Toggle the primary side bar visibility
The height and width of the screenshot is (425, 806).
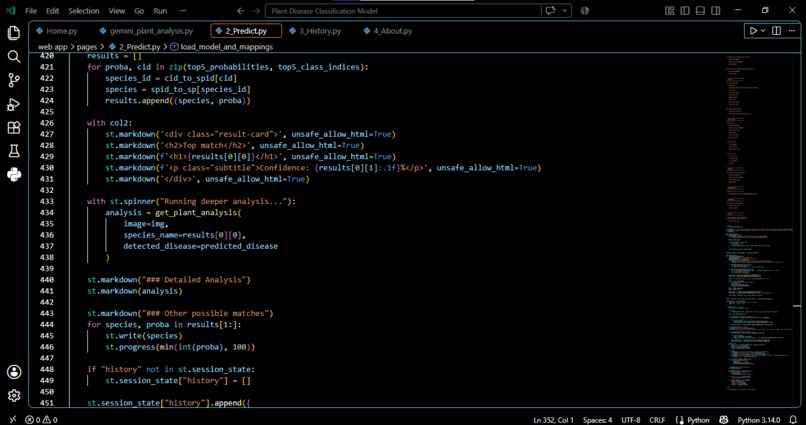pyautogui.click(x=685, y=11)
